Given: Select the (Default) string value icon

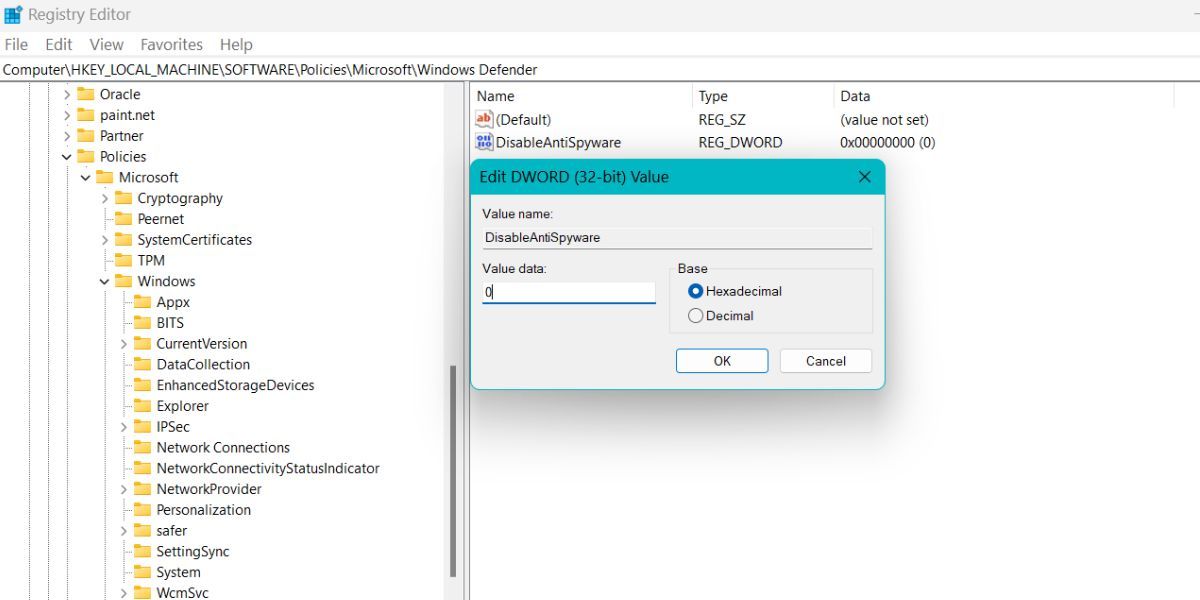Looking at the screenshot, I should click(483, 119).
